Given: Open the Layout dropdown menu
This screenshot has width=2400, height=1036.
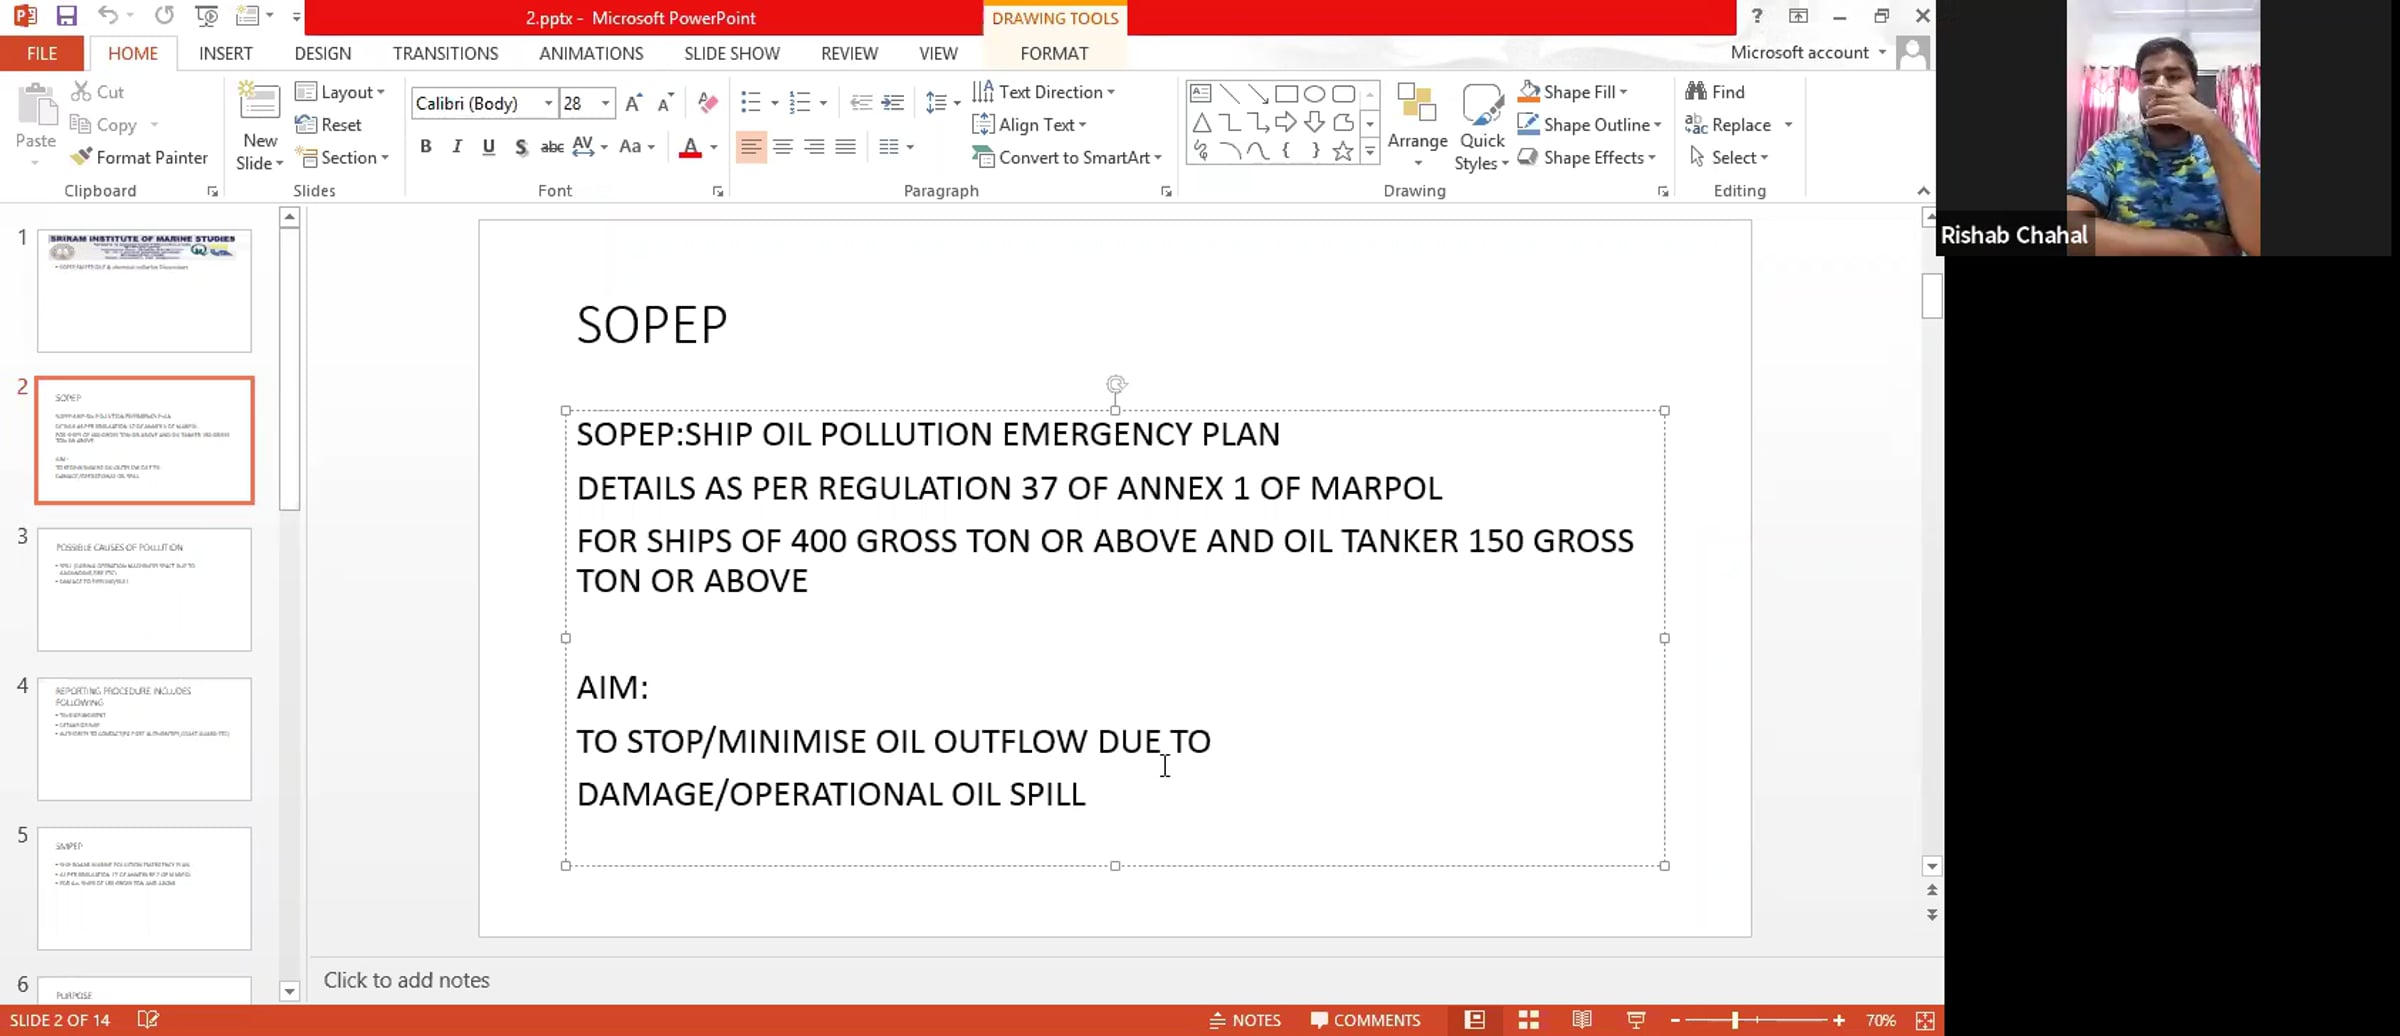Looking at the screenshot, I should tap(341, 92).
